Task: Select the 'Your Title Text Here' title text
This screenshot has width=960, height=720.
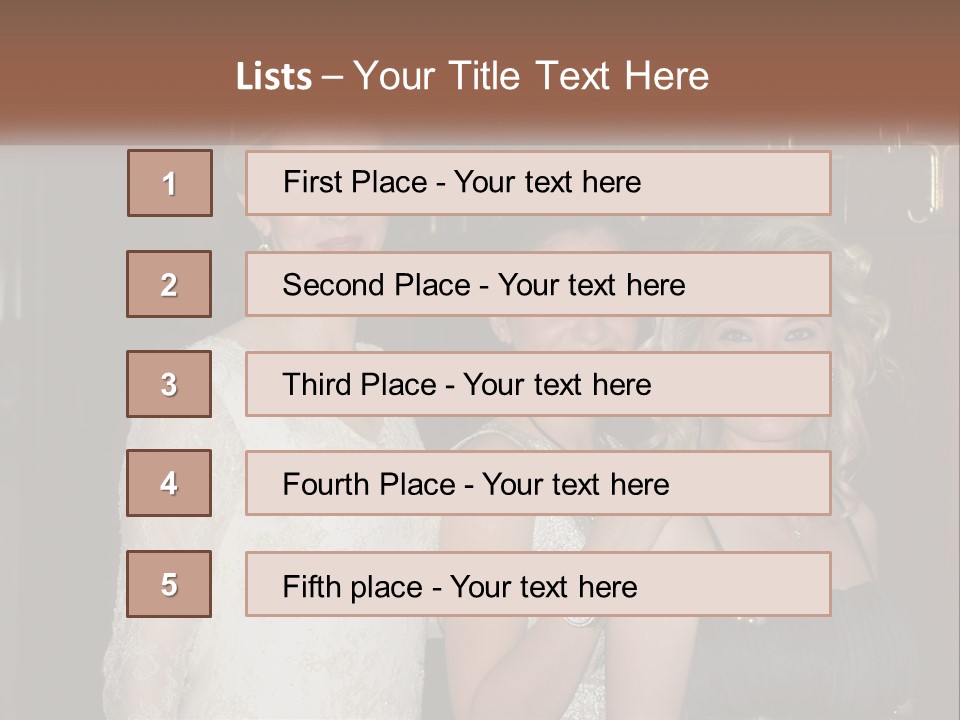Action: [531, 76]
